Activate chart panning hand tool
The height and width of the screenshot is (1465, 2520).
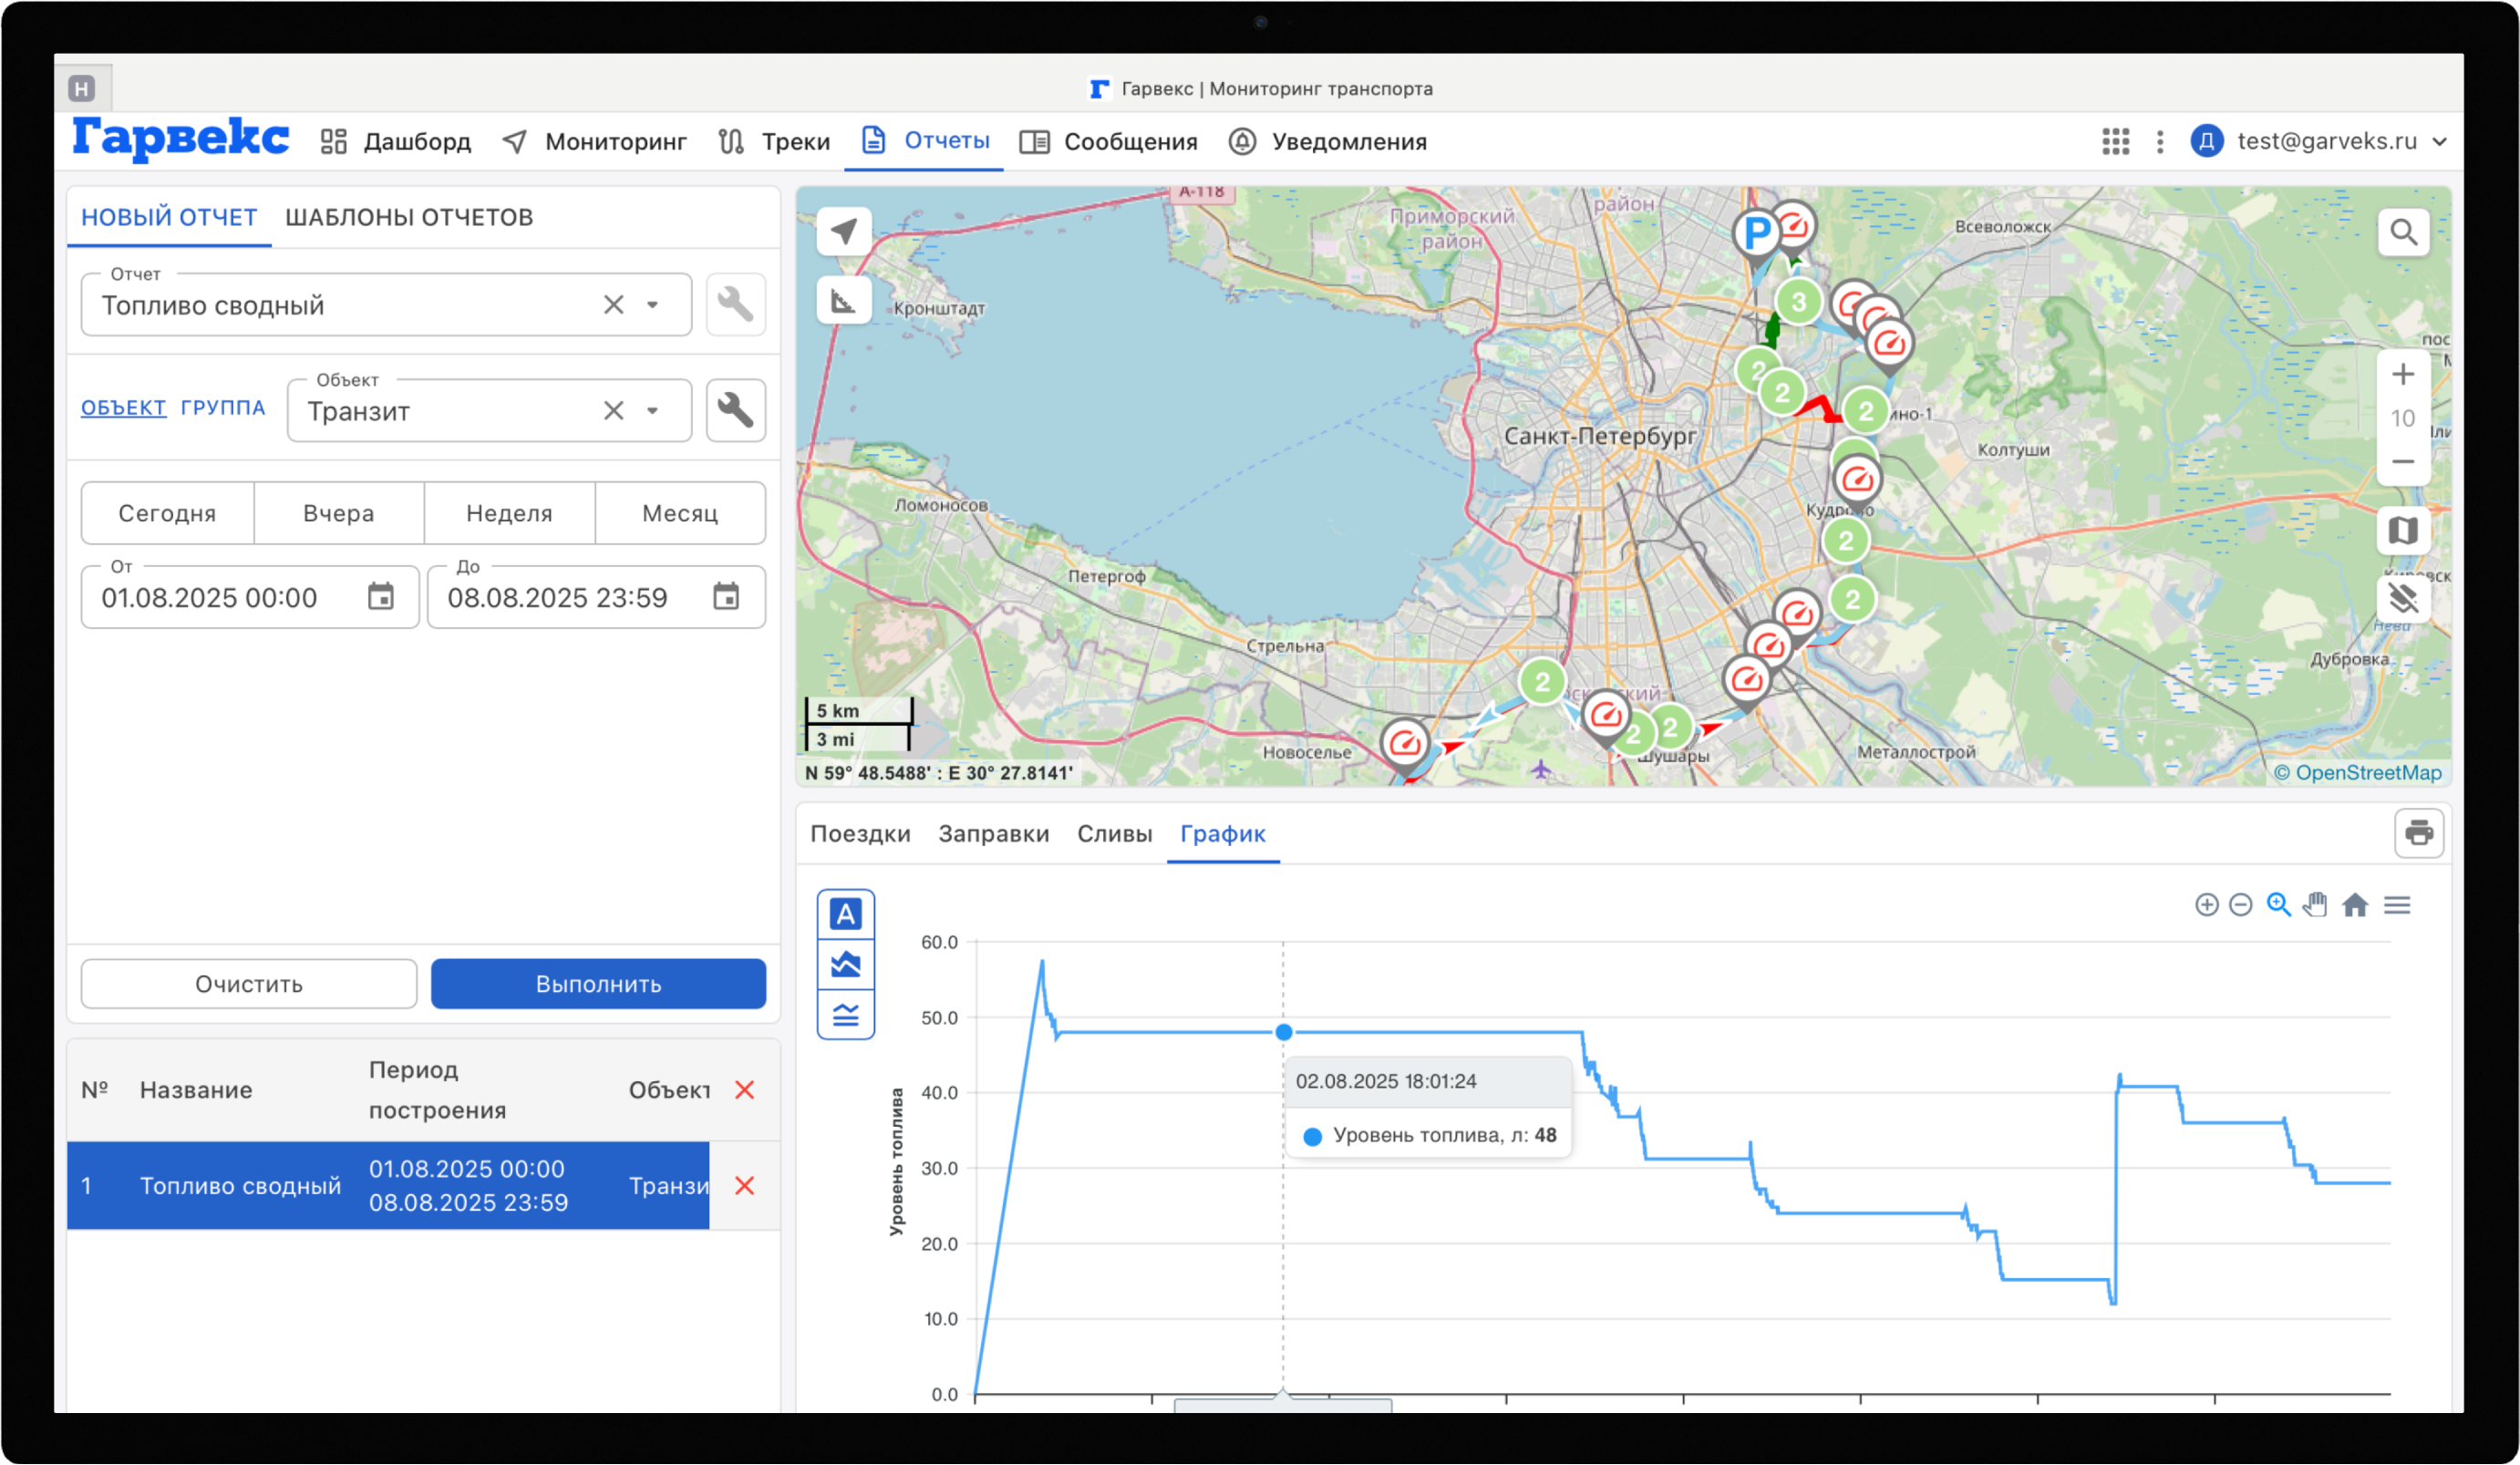2314,905
